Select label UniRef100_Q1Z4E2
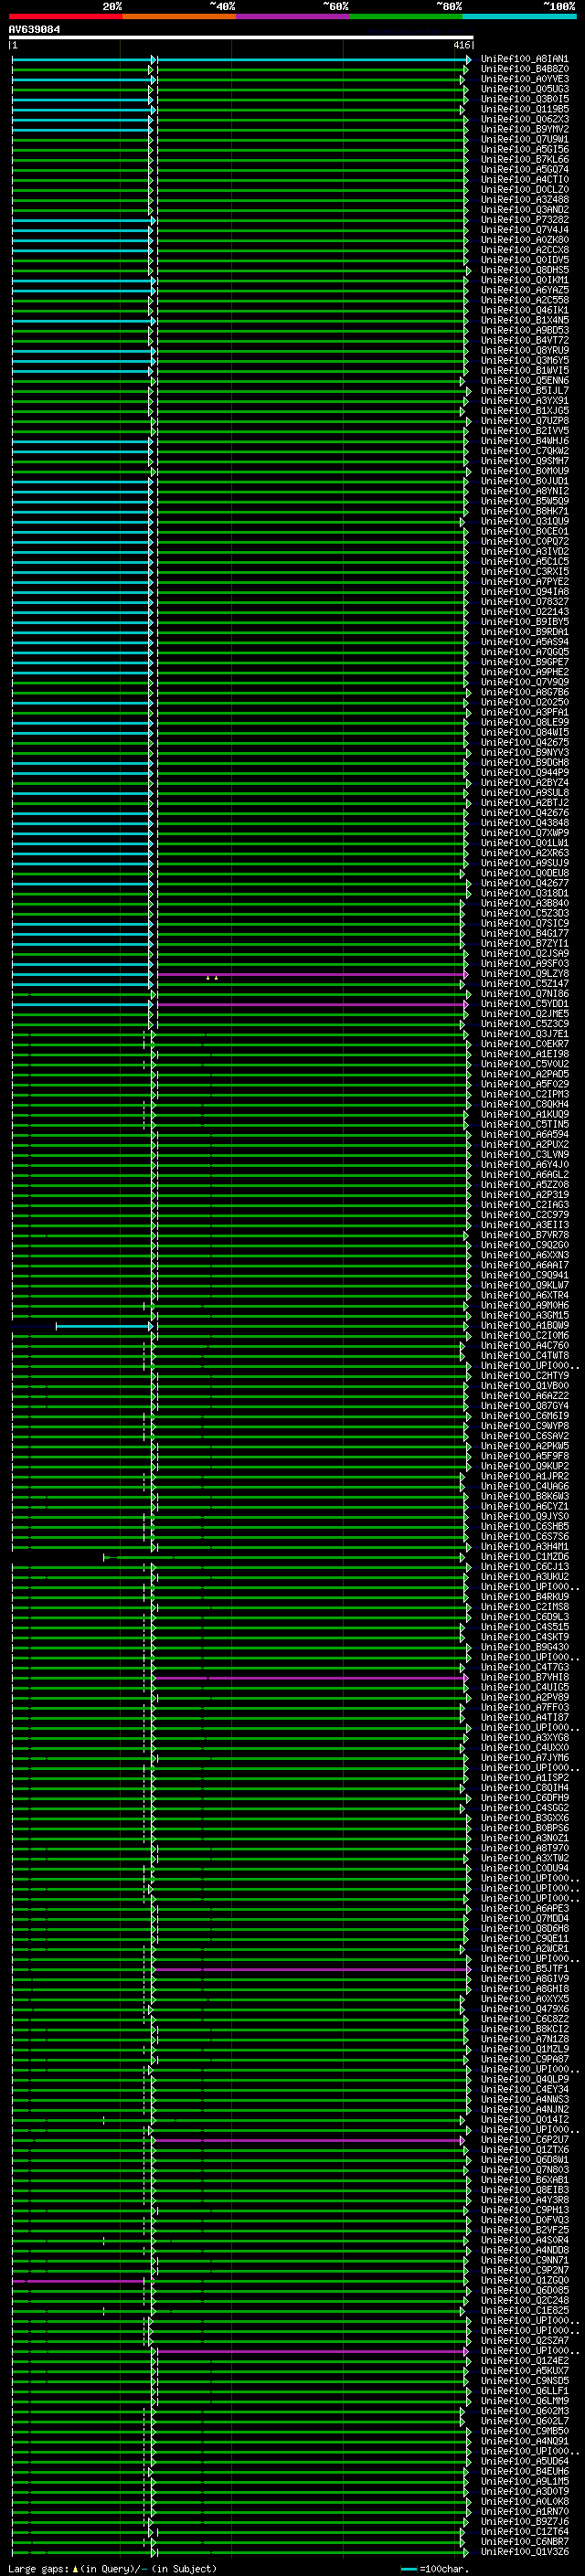The width and height of the screenshot is (585, 2576). pos(524,2360)
